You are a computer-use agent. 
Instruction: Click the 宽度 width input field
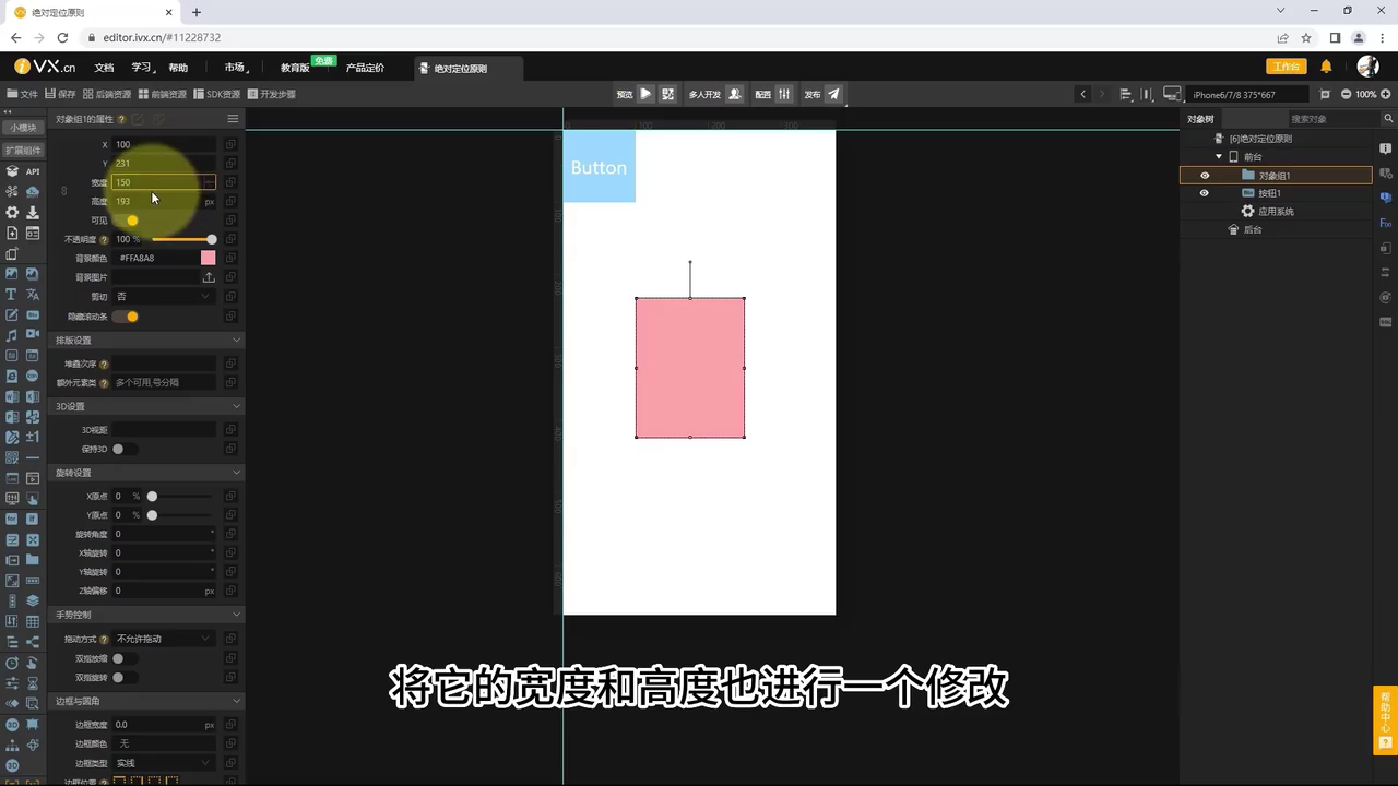(162, 183)
